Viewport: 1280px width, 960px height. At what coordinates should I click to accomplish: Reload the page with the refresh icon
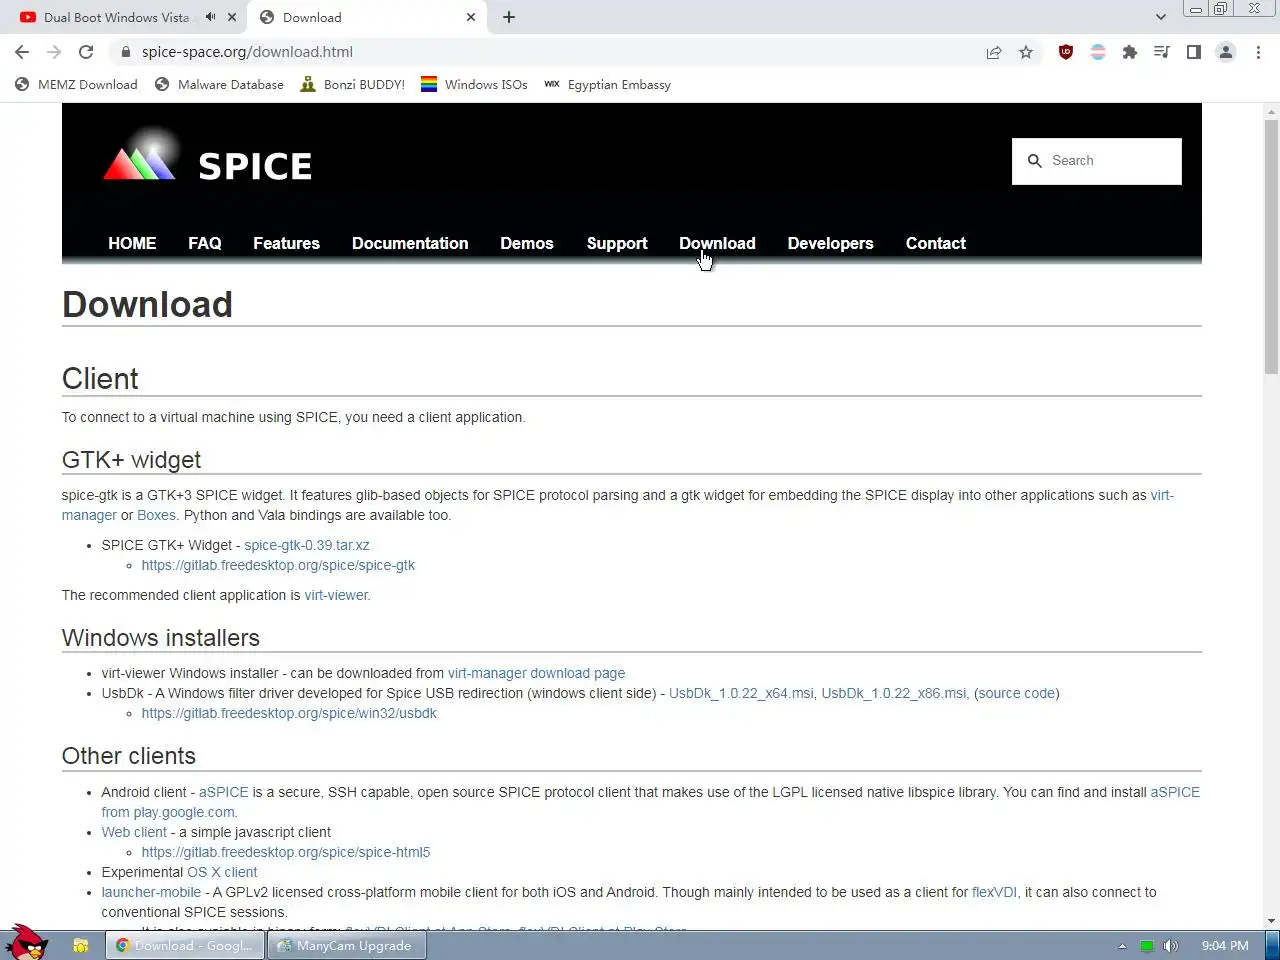pos(86,52)
